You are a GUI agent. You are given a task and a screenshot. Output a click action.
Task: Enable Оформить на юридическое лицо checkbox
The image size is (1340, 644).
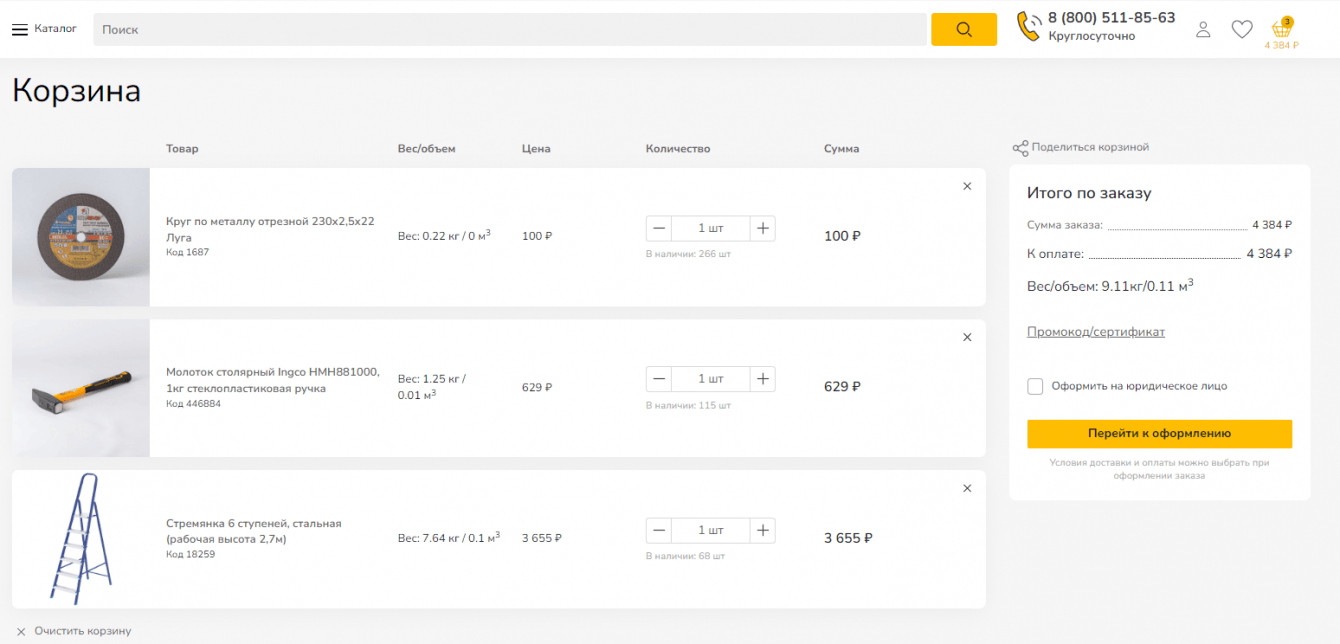1035,386
